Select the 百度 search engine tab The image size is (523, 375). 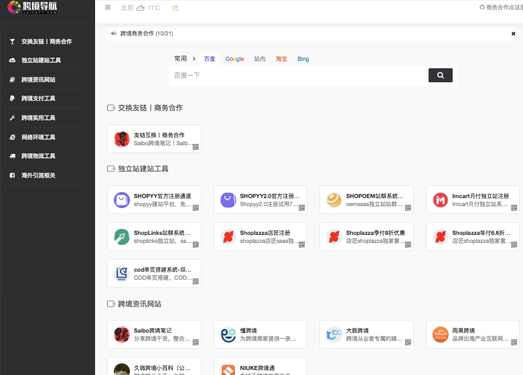[x=209, y=59]
